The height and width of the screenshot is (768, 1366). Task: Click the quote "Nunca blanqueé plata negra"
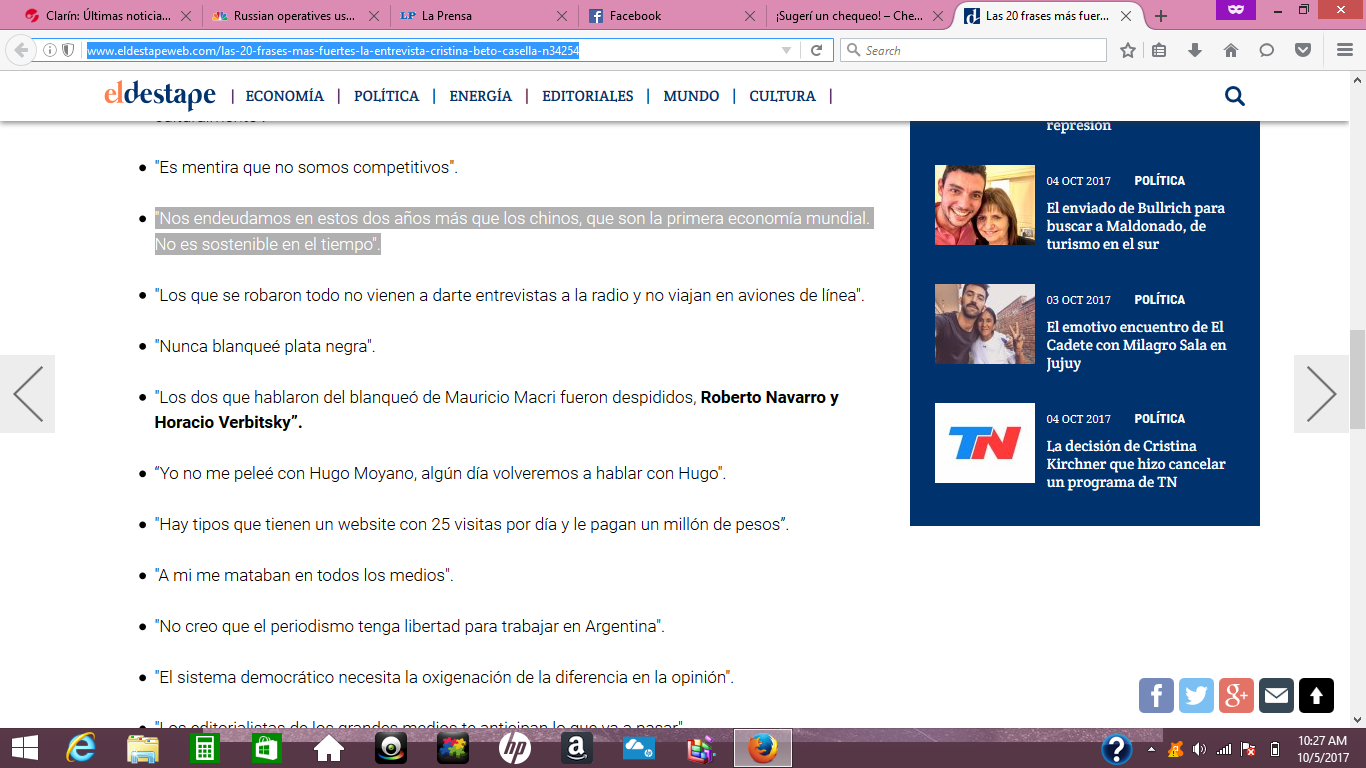(265, 346)
